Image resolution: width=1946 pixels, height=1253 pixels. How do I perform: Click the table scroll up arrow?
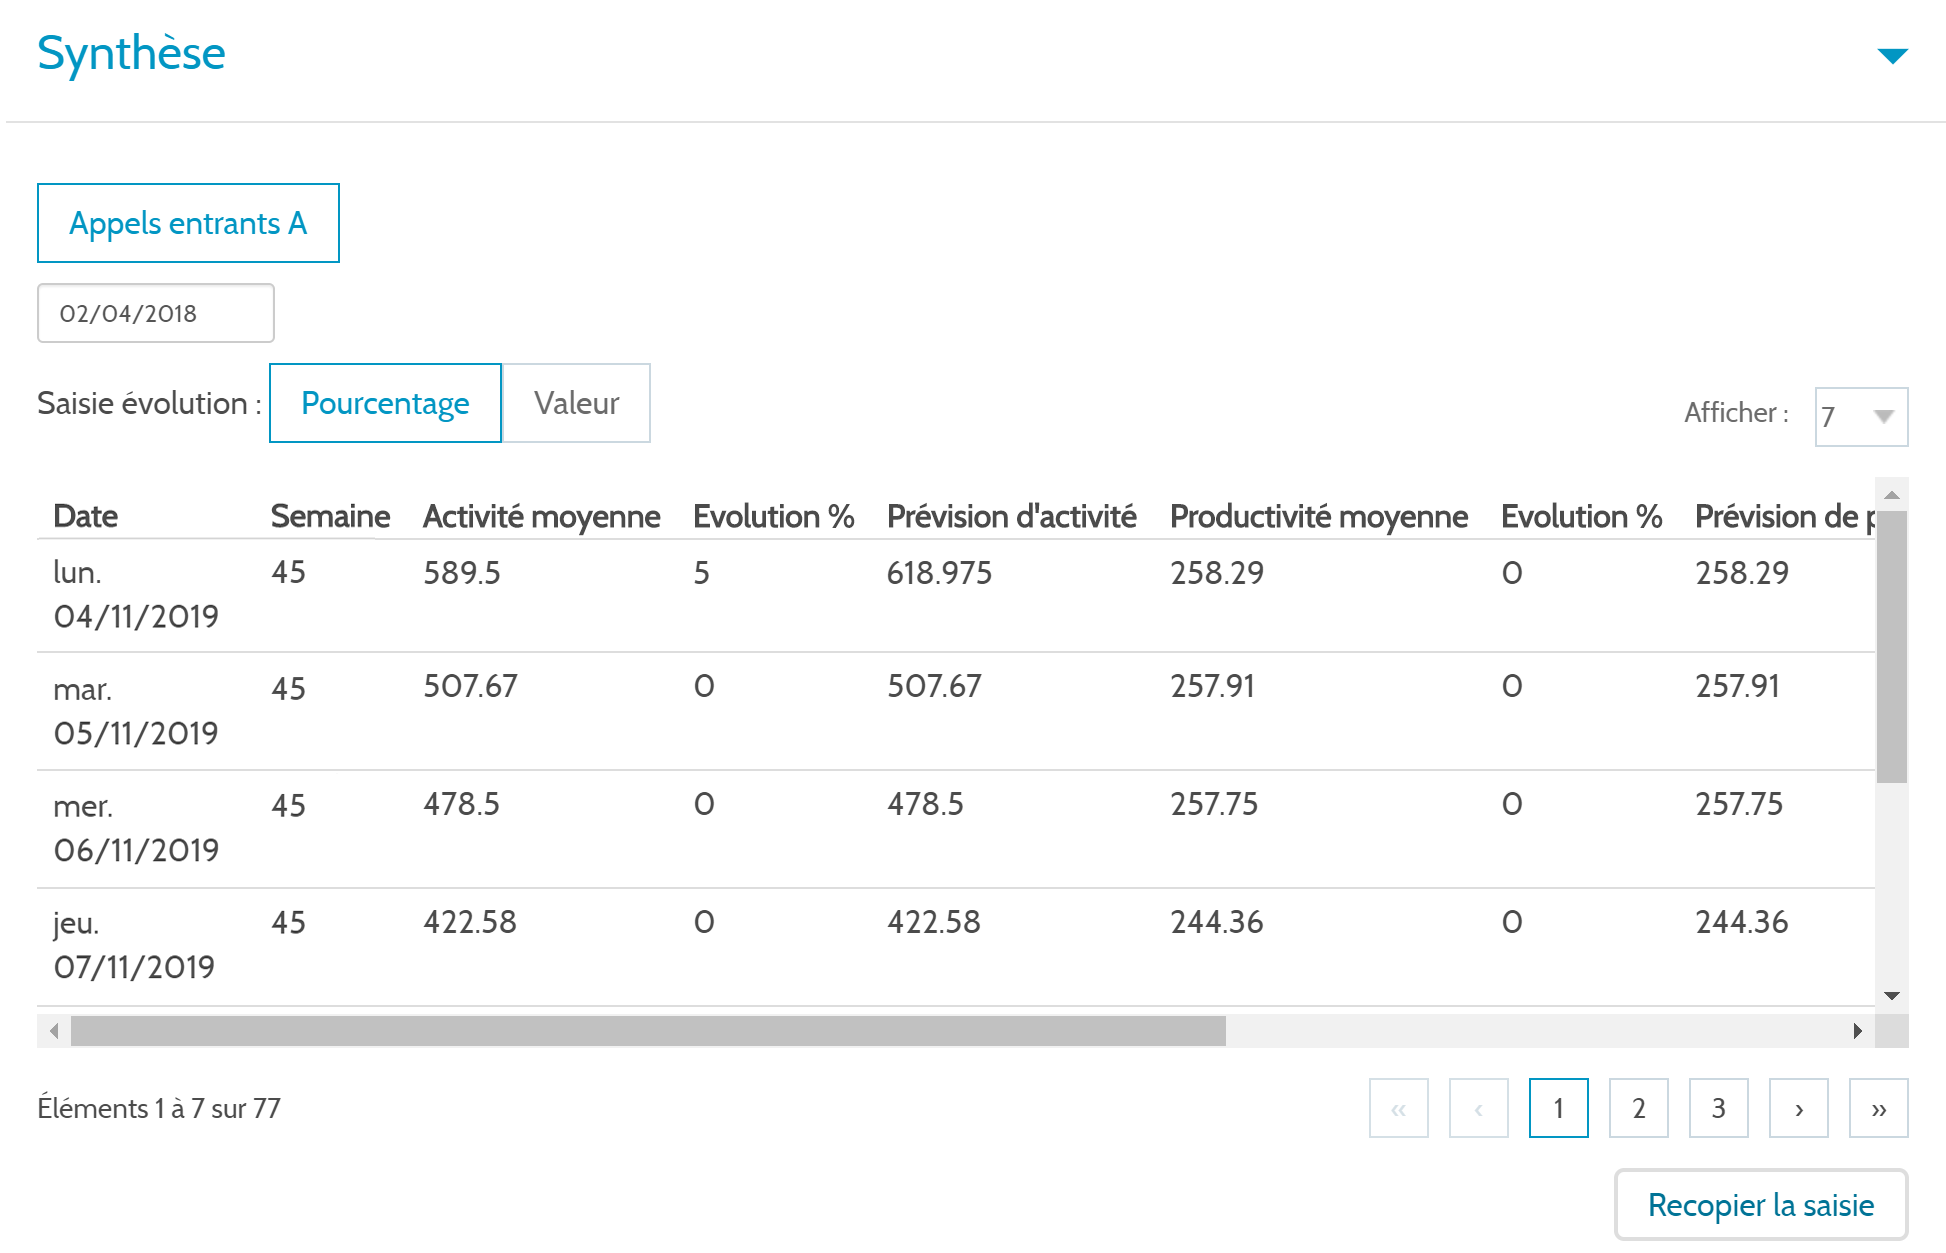(1891, 495)
